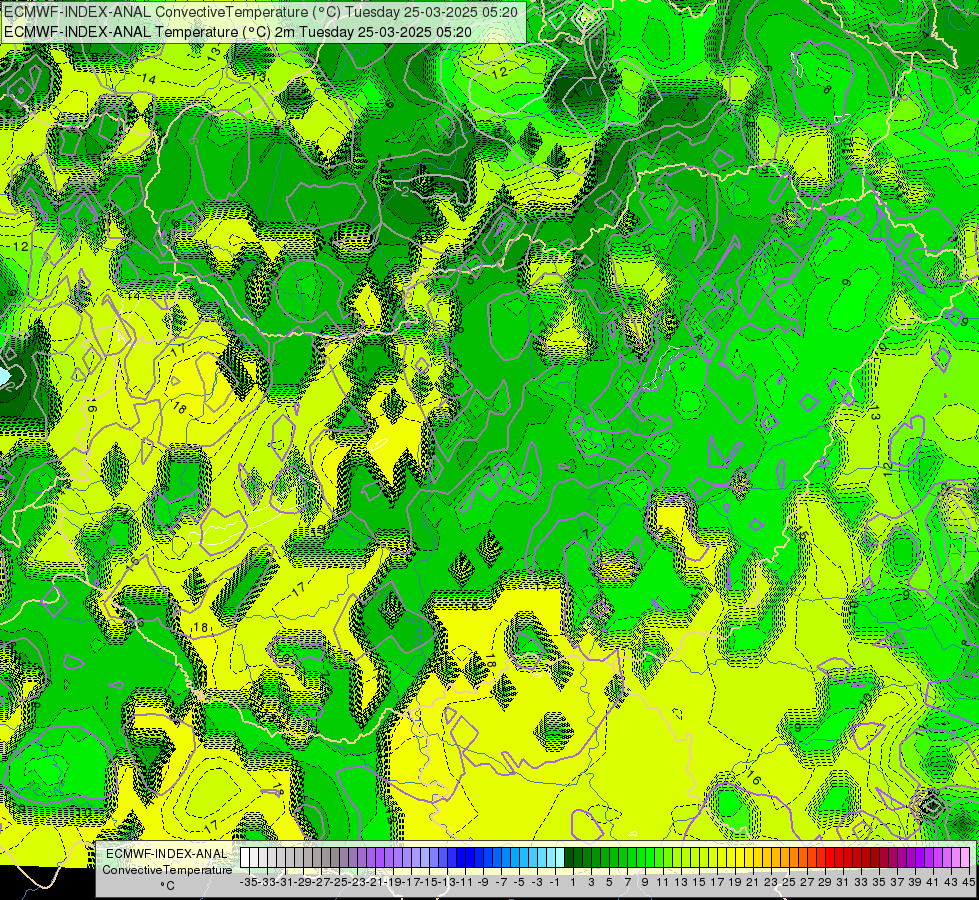
Task: Click the 'ECMWF-INDEX-ANAL' label in the legend
Action: 167,853
